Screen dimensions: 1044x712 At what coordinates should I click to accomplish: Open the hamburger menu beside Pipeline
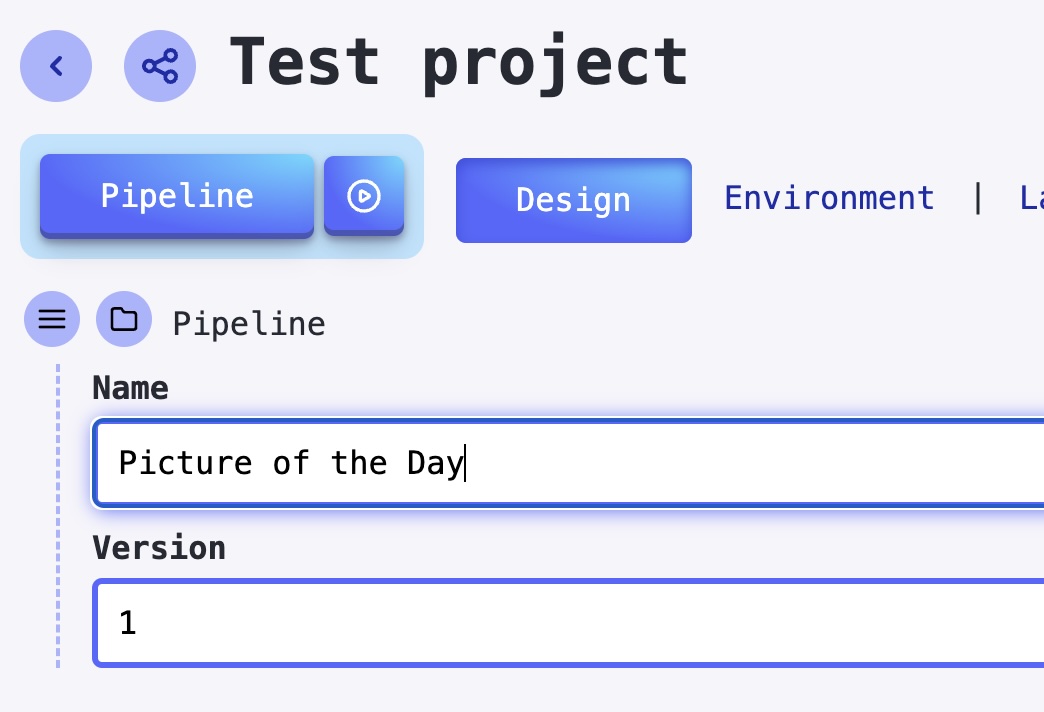pos(52,320)
